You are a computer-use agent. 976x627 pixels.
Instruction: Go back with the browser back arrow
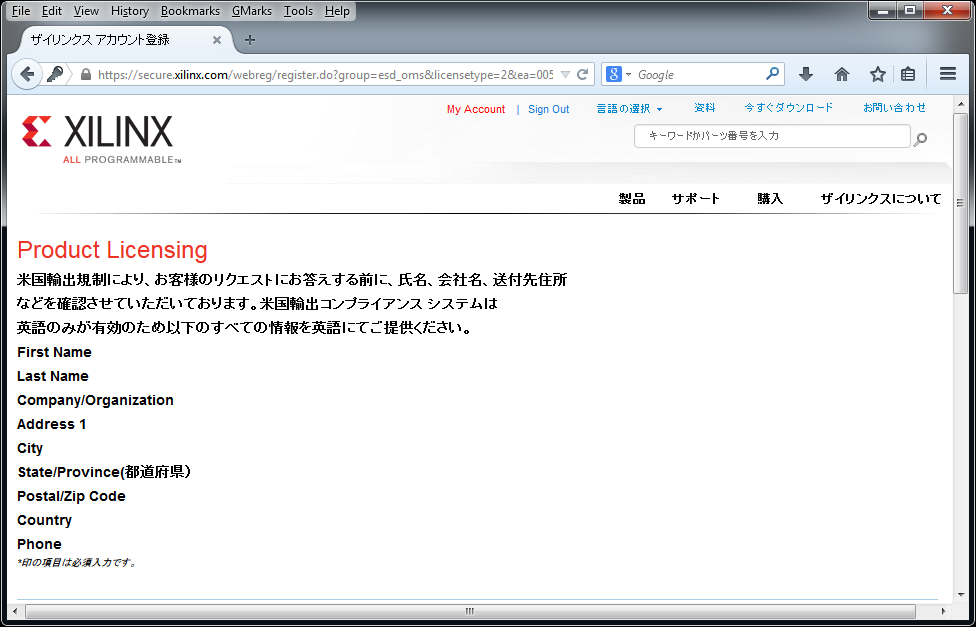27,75
